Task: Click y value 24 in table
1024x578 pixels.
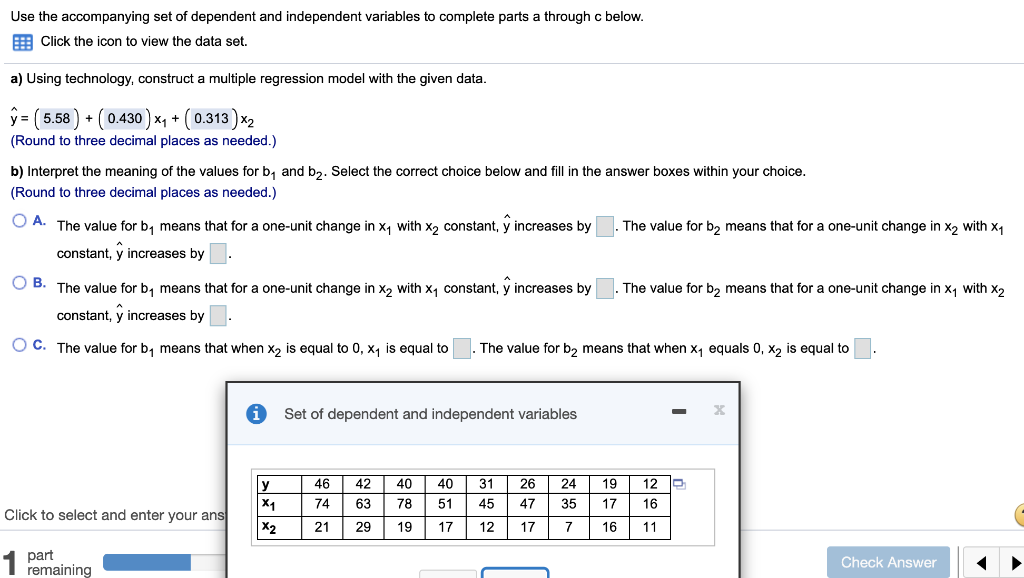Action: 569,484
